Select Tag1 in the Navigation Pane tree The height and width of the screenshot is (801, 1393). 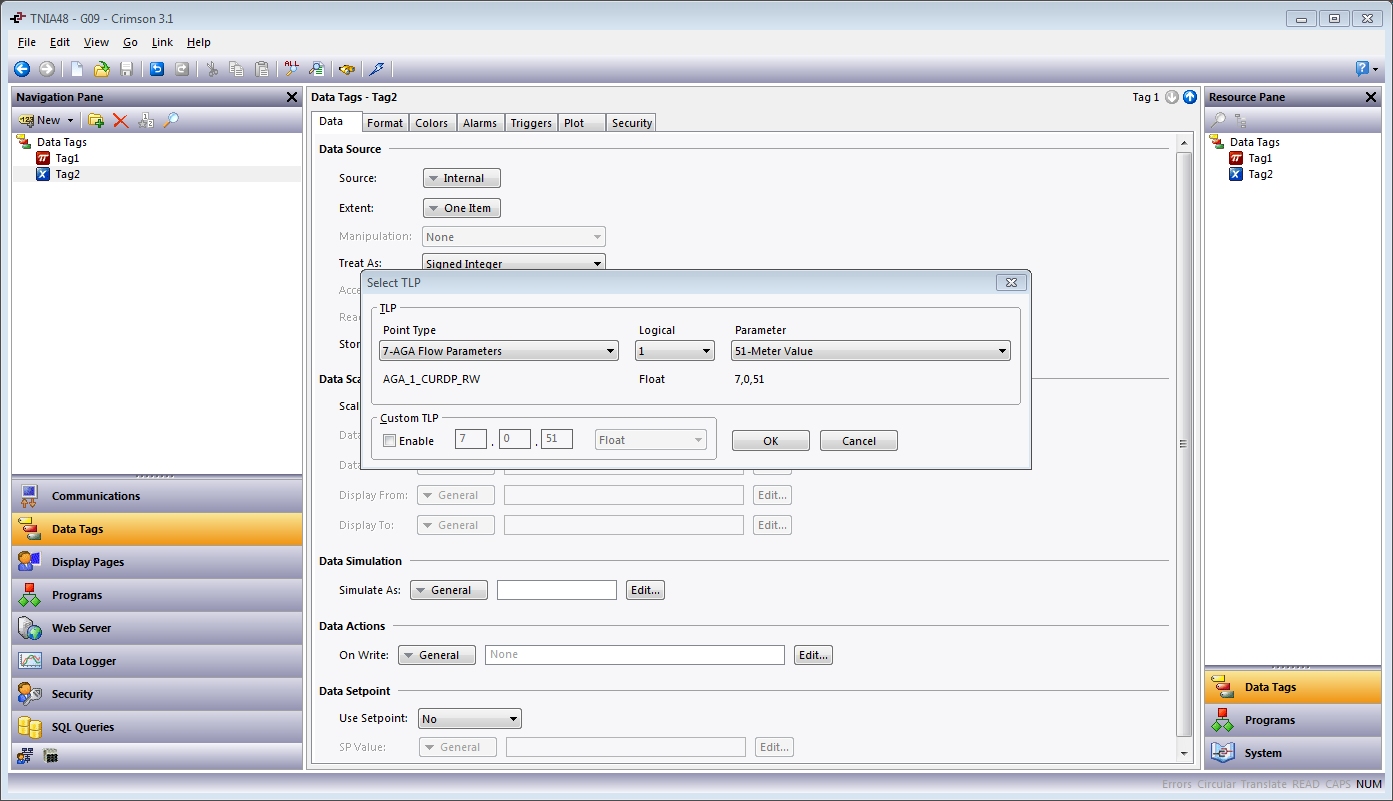click(67, 158)
